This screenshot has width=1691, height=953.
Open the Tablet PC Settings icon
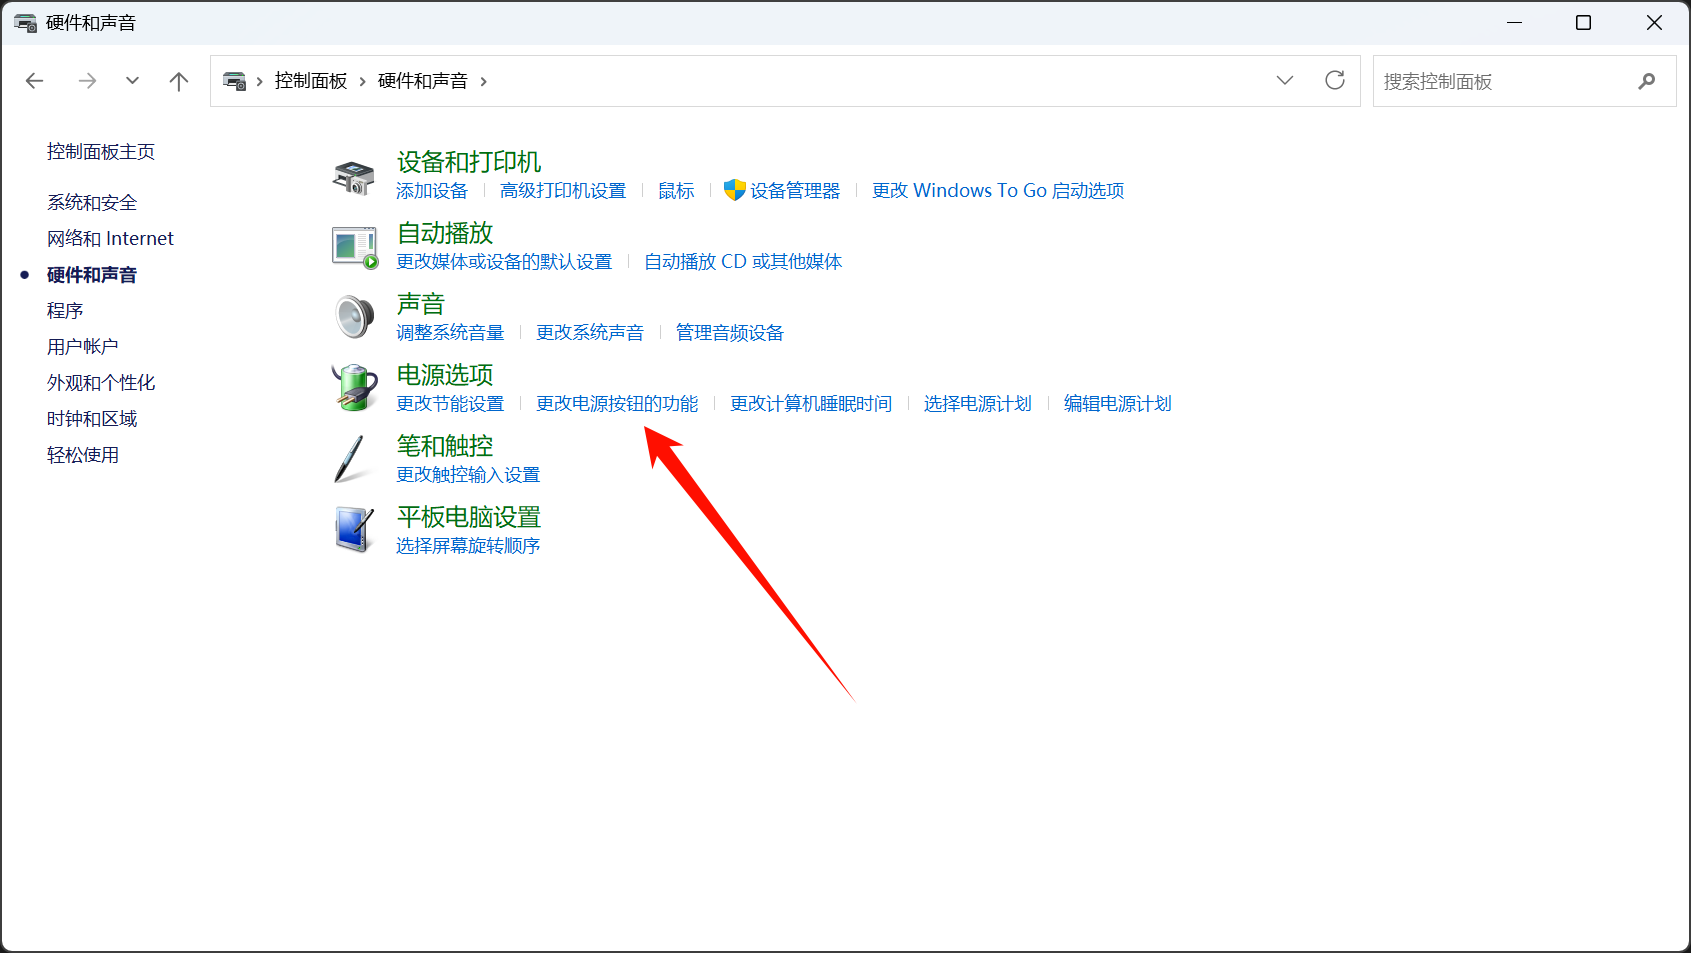[x=354, y=530]
